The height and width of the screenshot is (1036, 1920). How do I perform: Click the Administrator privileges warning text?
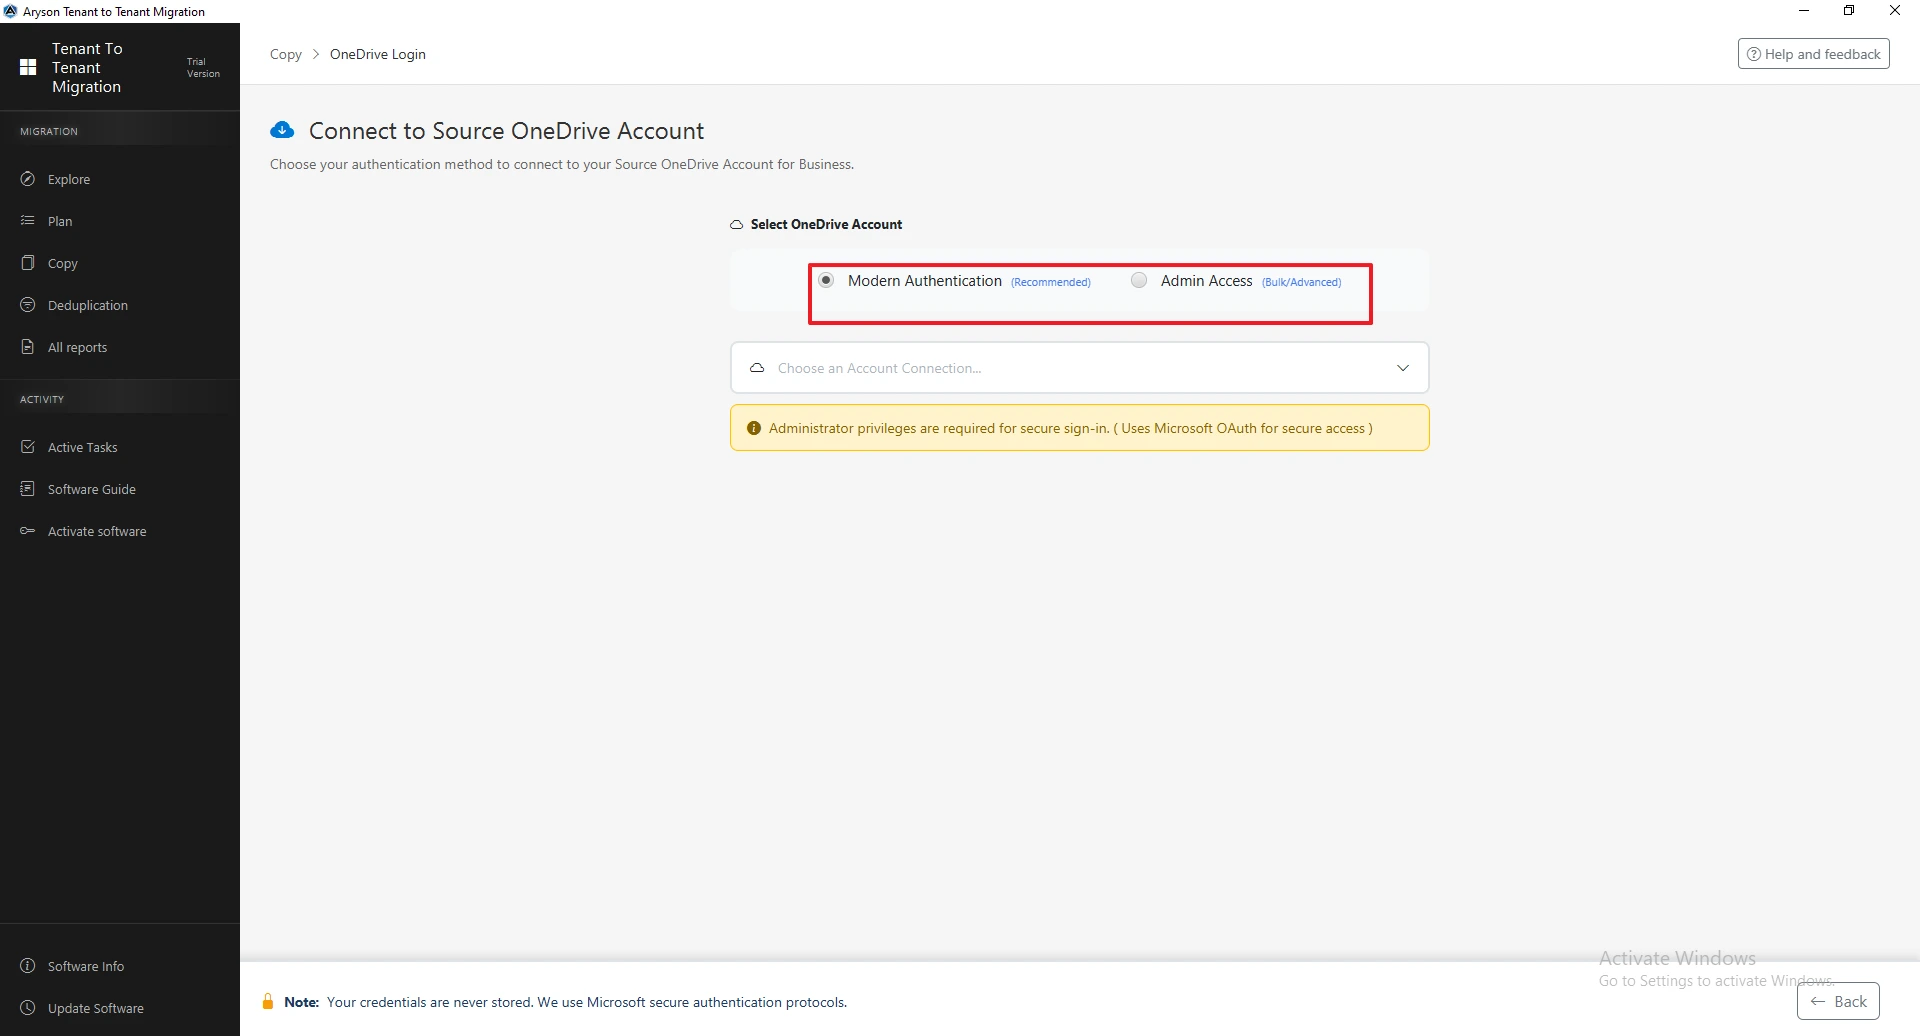(x=1070, y=428)
